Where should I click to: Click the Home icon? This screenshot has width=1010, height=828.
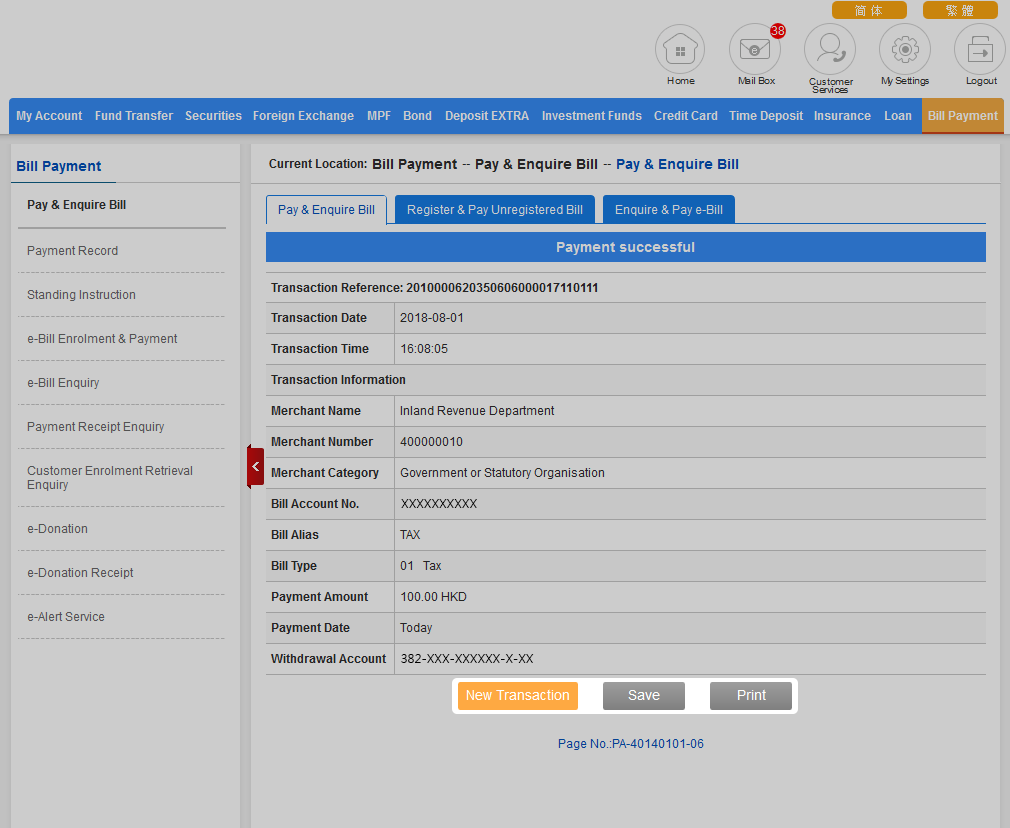point(680,50)
